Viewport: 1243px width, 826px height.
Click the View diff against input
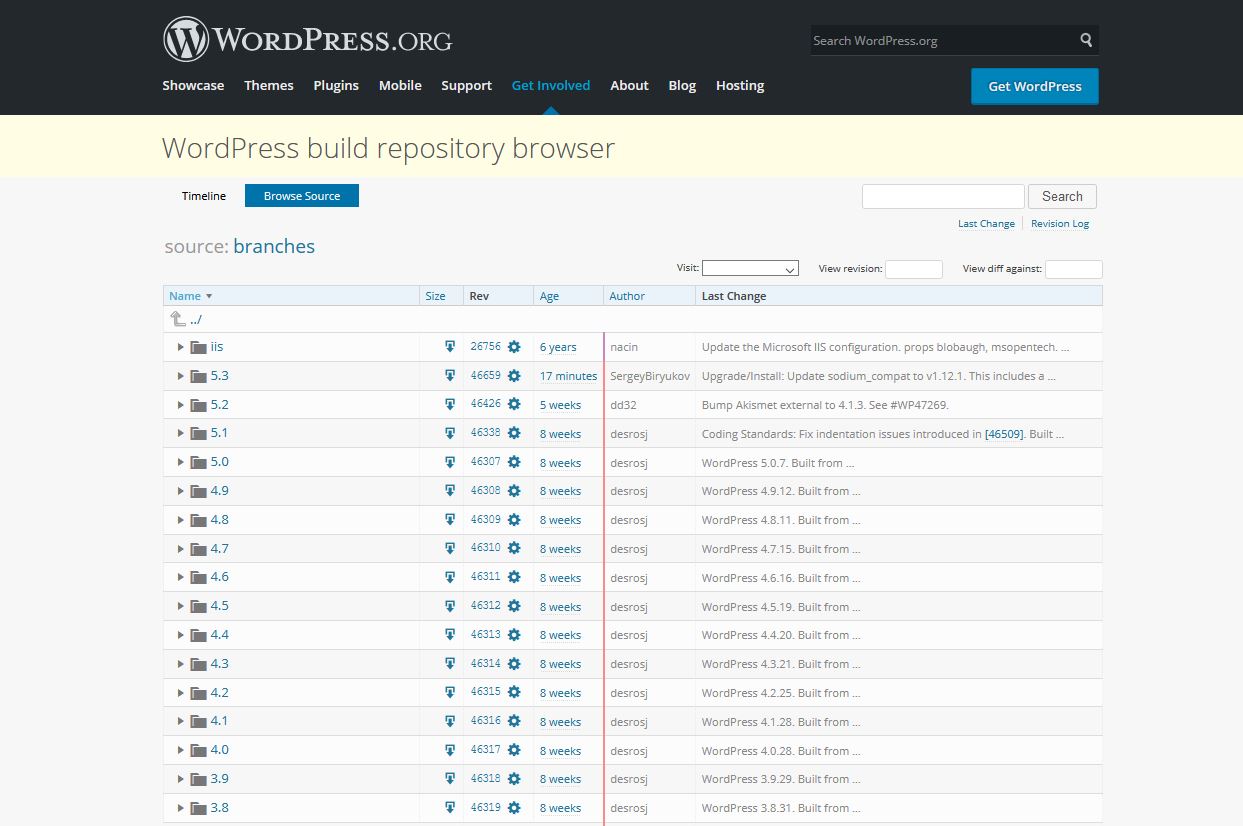pyautogui.click(x=1073, y=269)
